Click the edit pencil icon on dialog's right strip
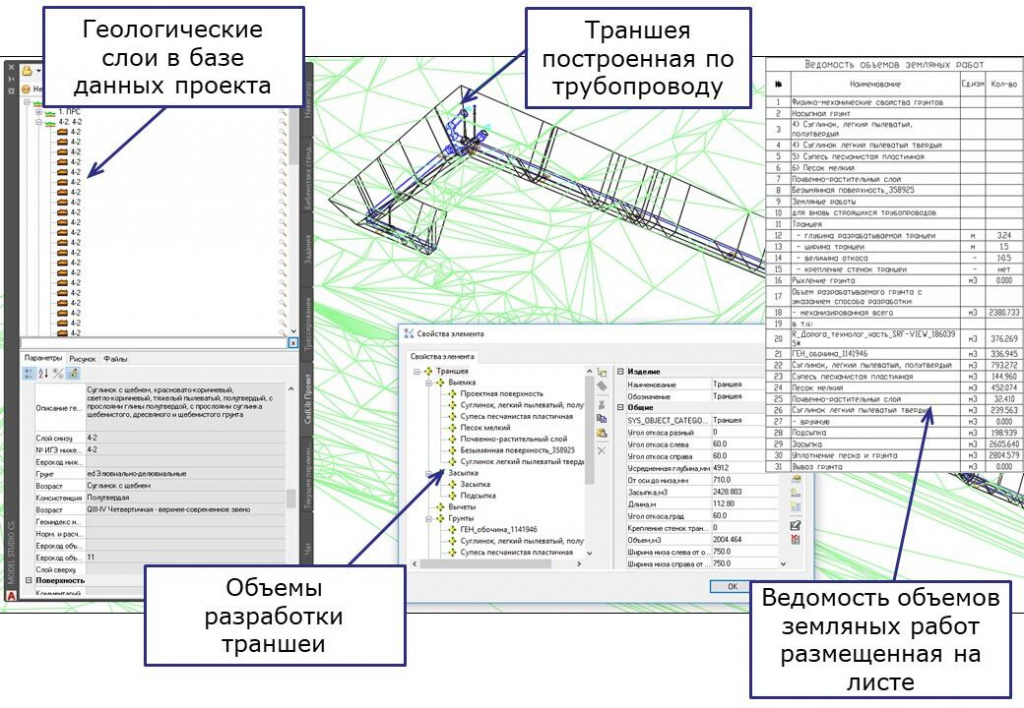Image resolution: width=1024 pixels, height=708 pixels. [x=795, y=525]
